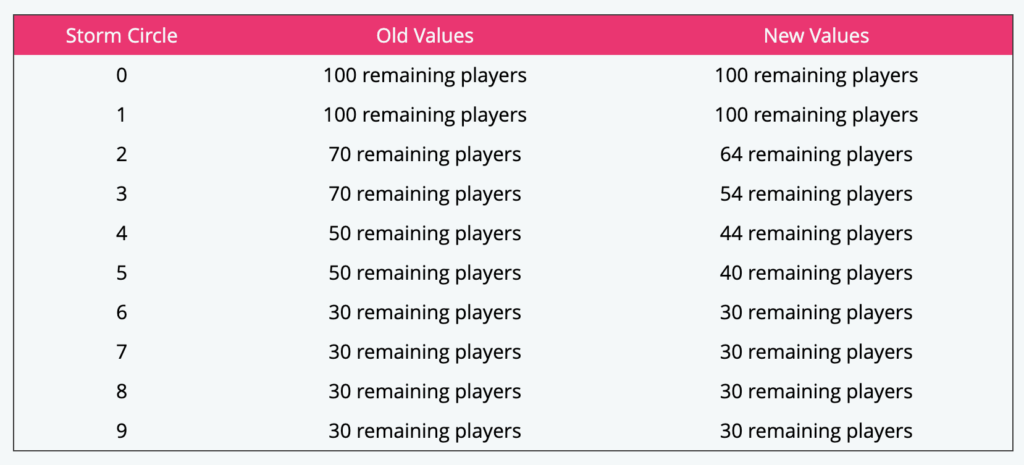Viewport: 1024px width, 465px height.
Task: Select storm circle number 4 cell
Action: pos(121,233)
